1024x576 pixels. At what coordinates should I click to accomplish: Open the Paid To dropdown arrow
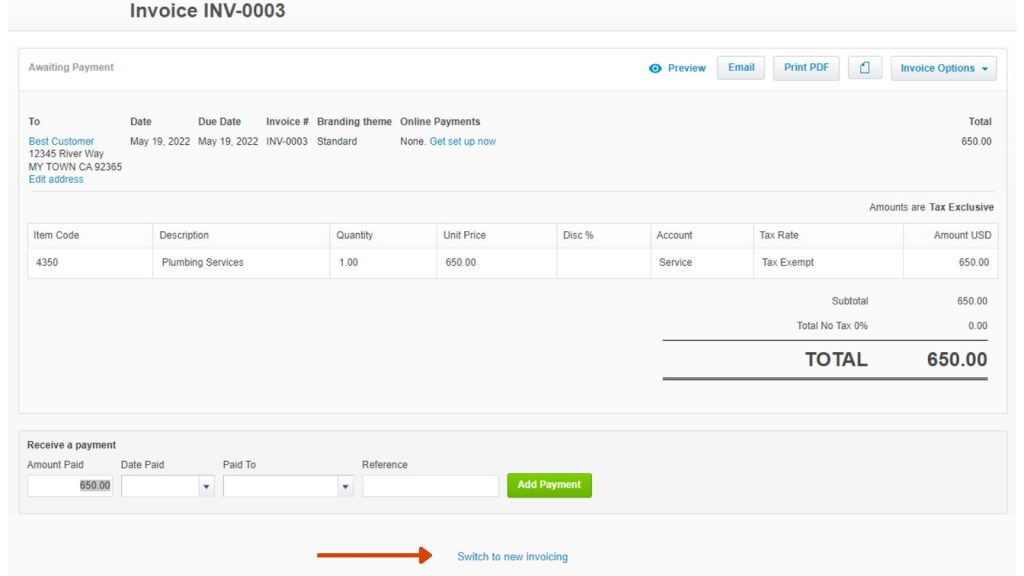point(345,486)
